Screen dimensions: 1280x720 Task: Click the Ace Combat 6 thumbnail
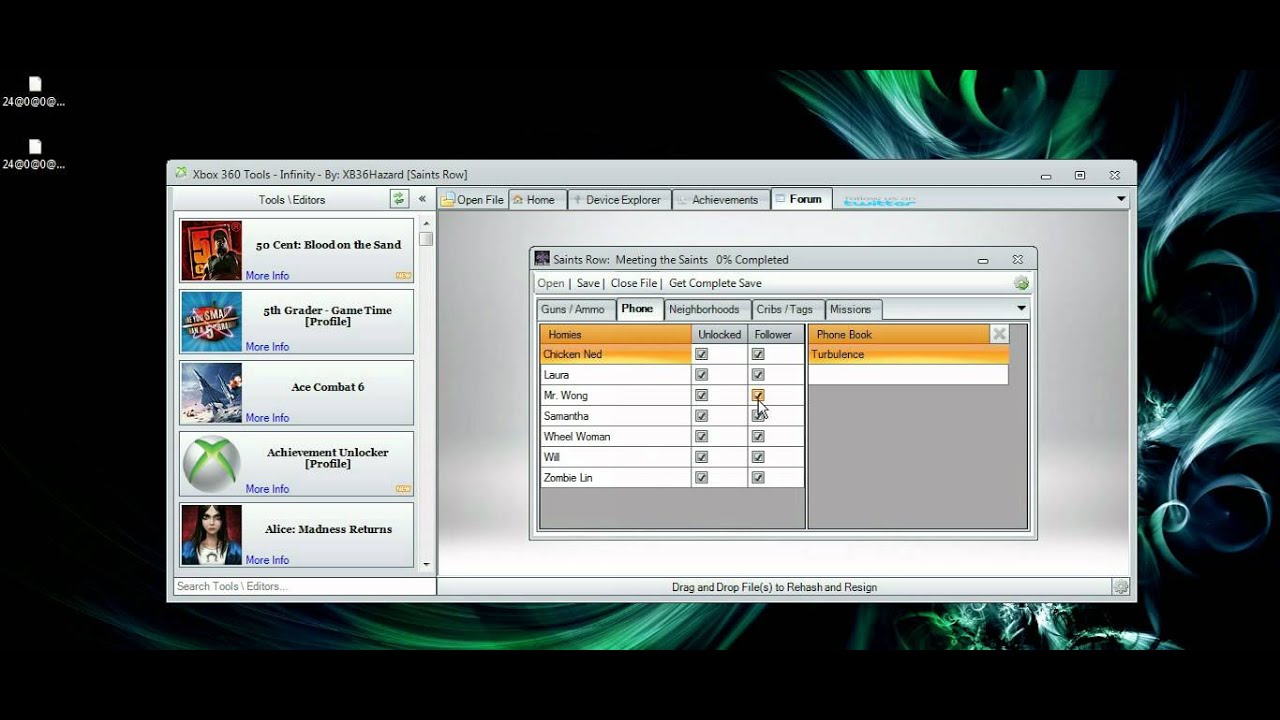(x=211, y=393)
